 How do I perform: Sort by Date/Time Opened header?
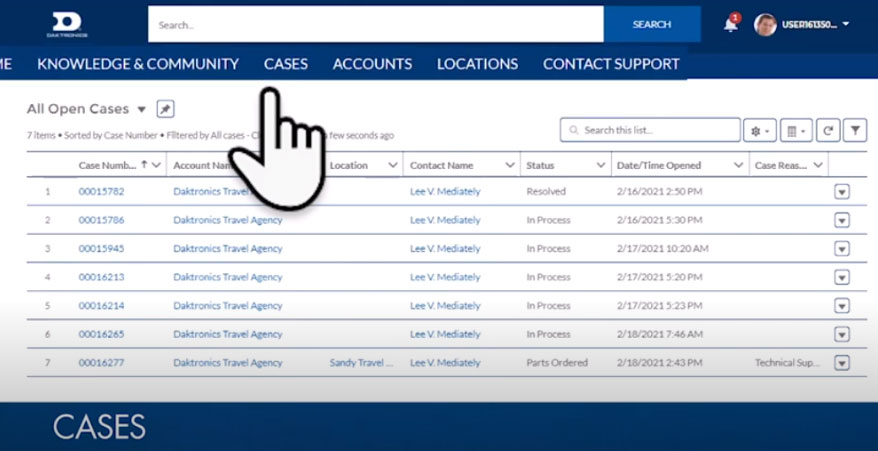coord(658,165)
